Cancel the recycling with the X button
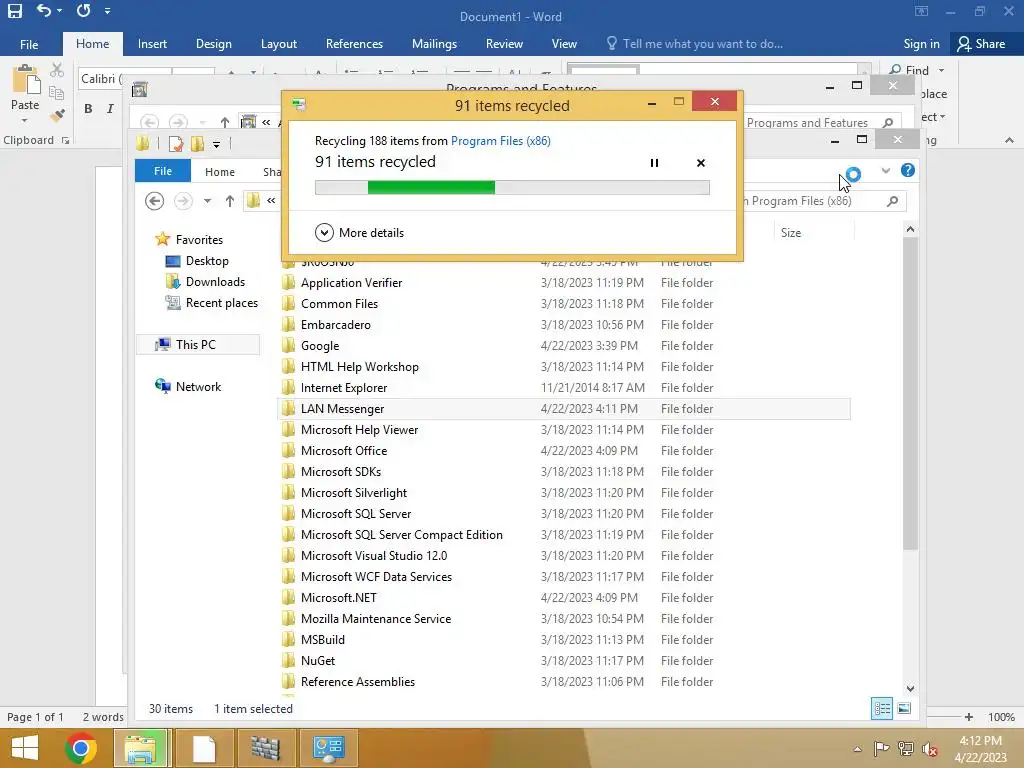The width and height of the screenshot is (1024, 768). tap(701, 163)
